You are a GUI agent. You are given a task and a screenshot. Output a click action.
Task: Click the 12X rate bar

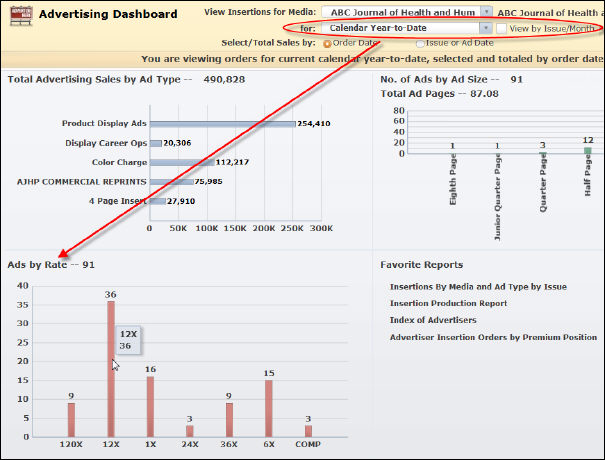111,369
